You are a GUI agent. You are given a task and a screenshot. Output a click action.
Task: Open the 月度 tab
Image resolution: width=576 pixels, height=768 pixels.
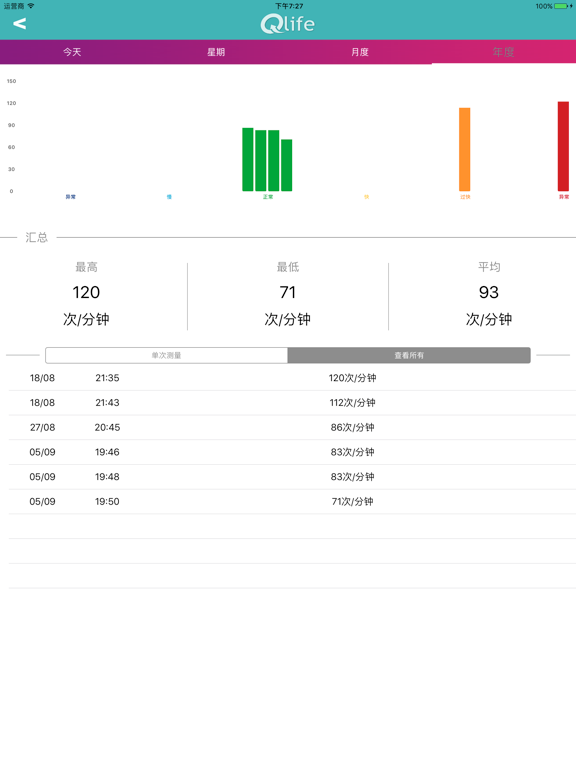[360, 52]
